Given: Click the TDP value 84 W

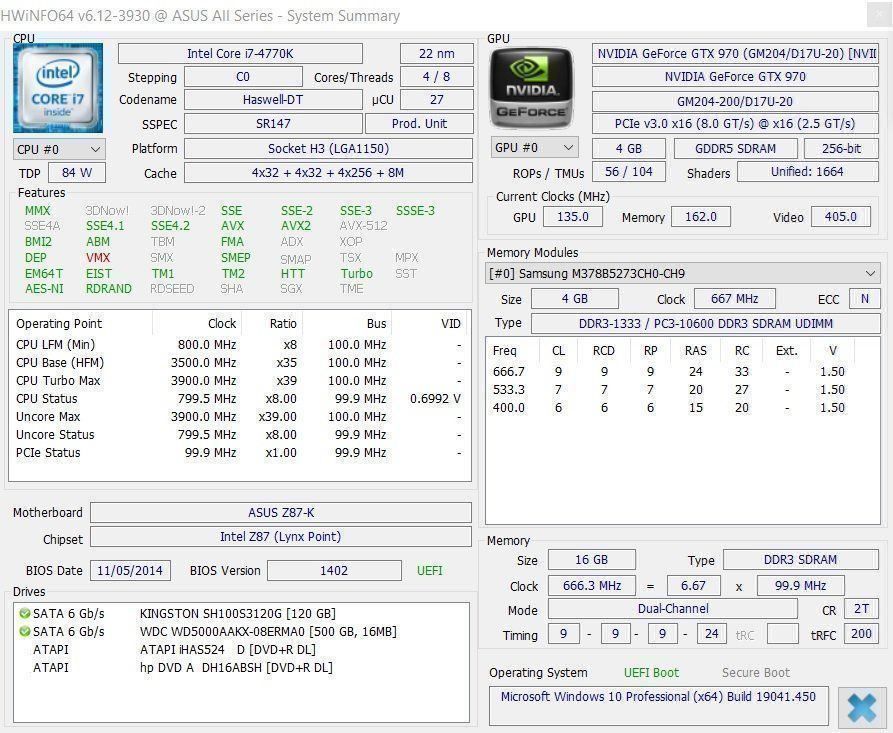Looking at the screenshot, I should (77, 173).
